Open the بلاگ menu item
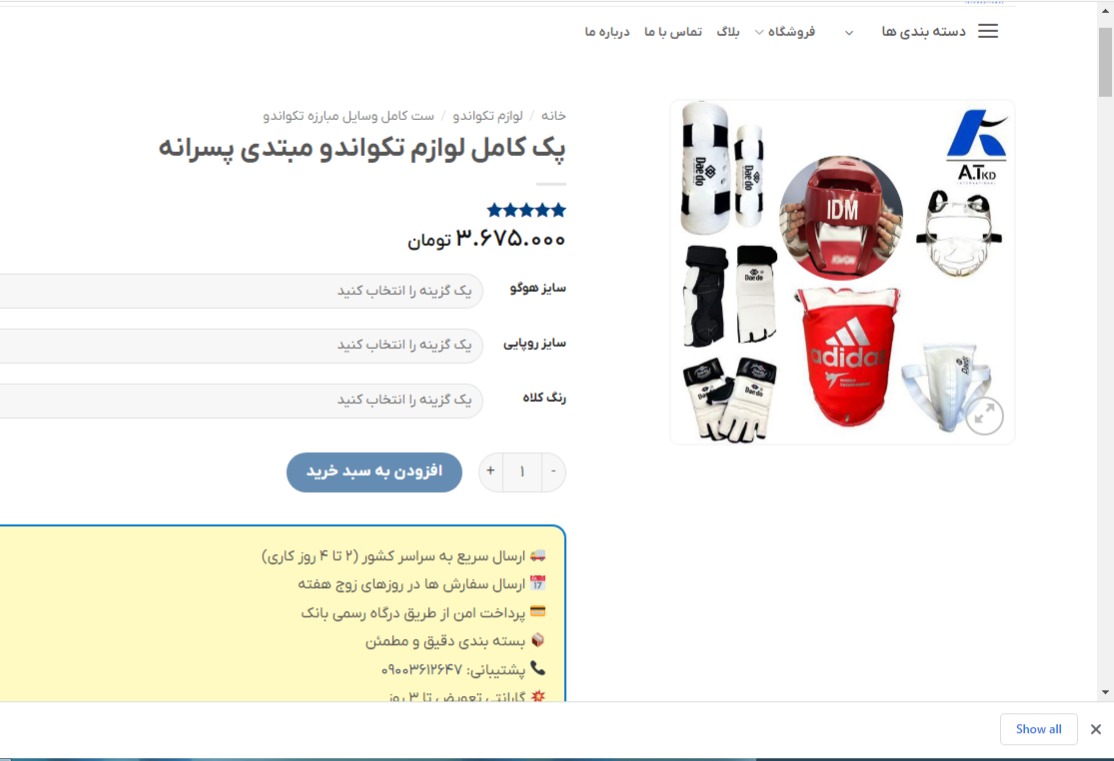The width and height of the screenshot is (1114, 761). 728,32
